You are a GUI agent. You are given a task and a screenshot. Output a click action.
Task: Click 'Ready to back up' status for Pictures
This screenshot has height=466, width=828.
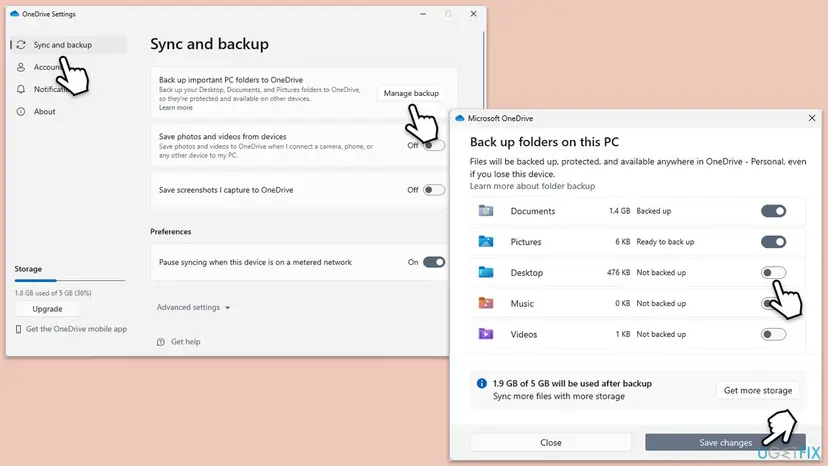tap(665, 242)
